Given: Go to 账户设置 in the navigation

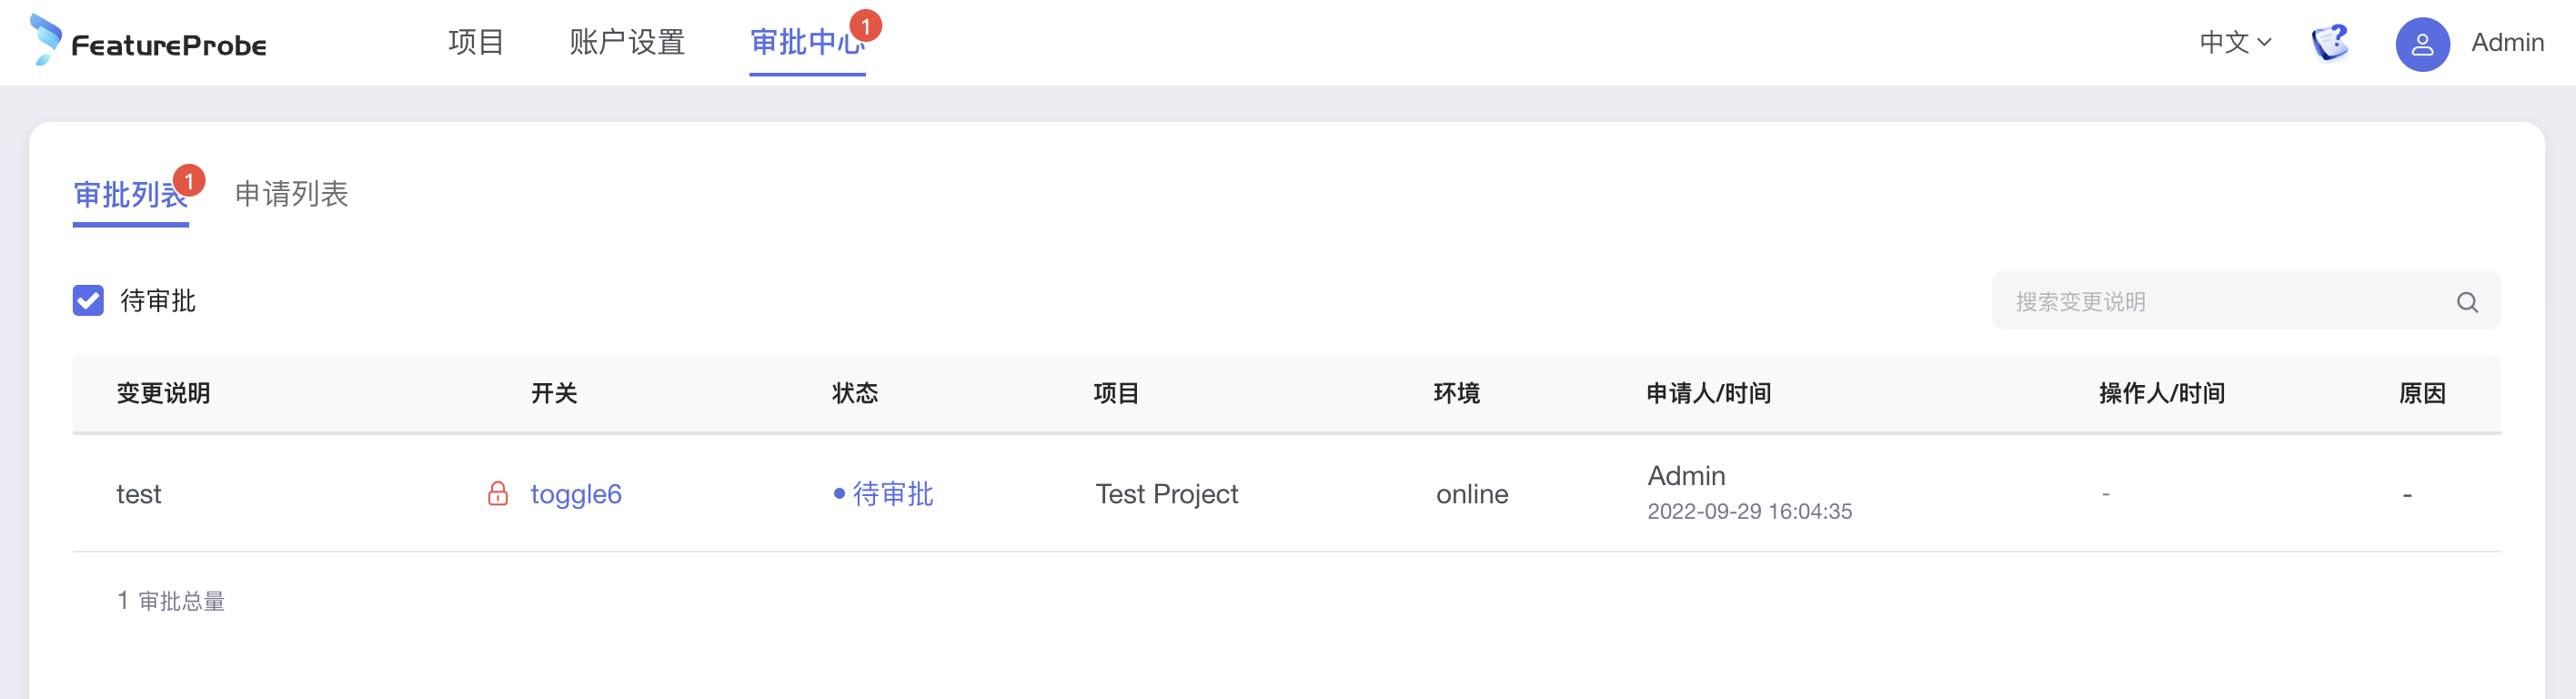Looking at the screenshot, I should [627, 42].
